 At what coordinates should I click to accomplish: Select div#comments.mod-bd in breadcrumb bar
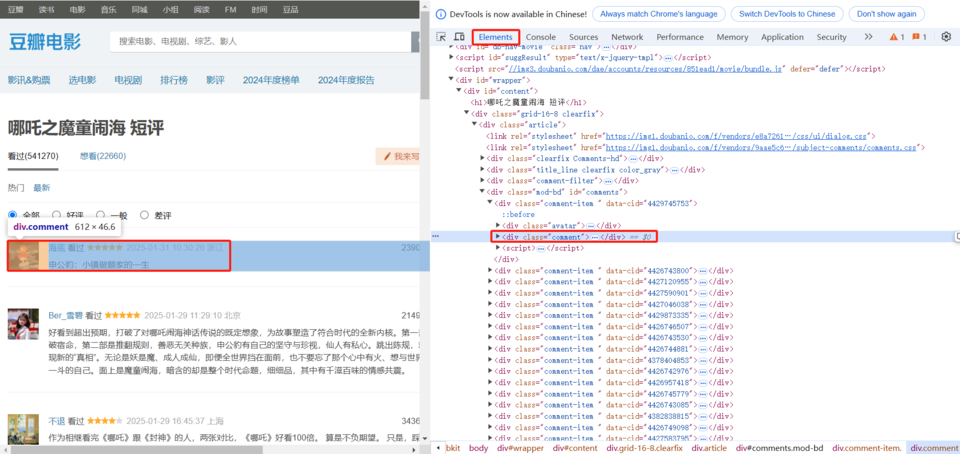pyautogui.click(x=779, y=448)
